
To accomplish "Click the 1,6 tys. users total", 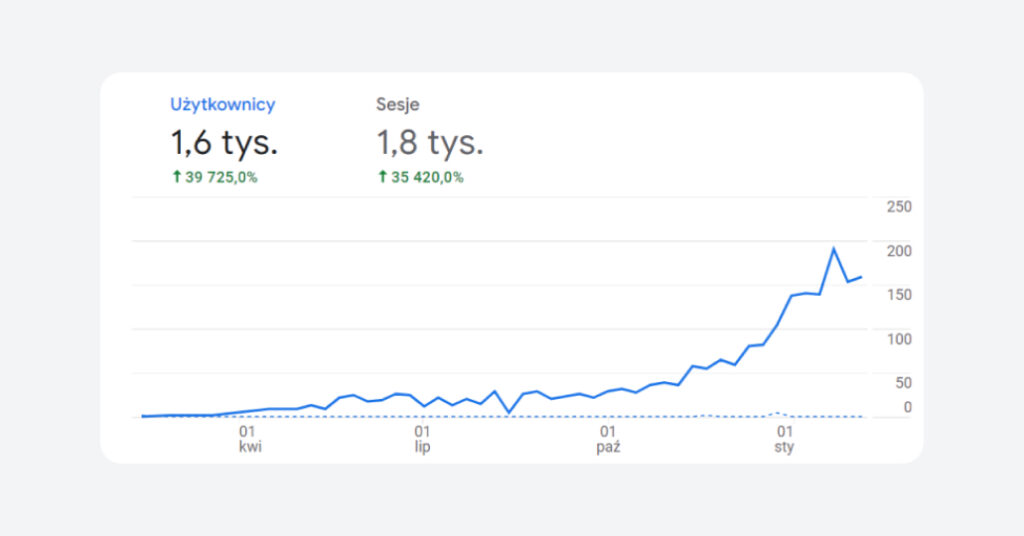I will pos(224,143).
